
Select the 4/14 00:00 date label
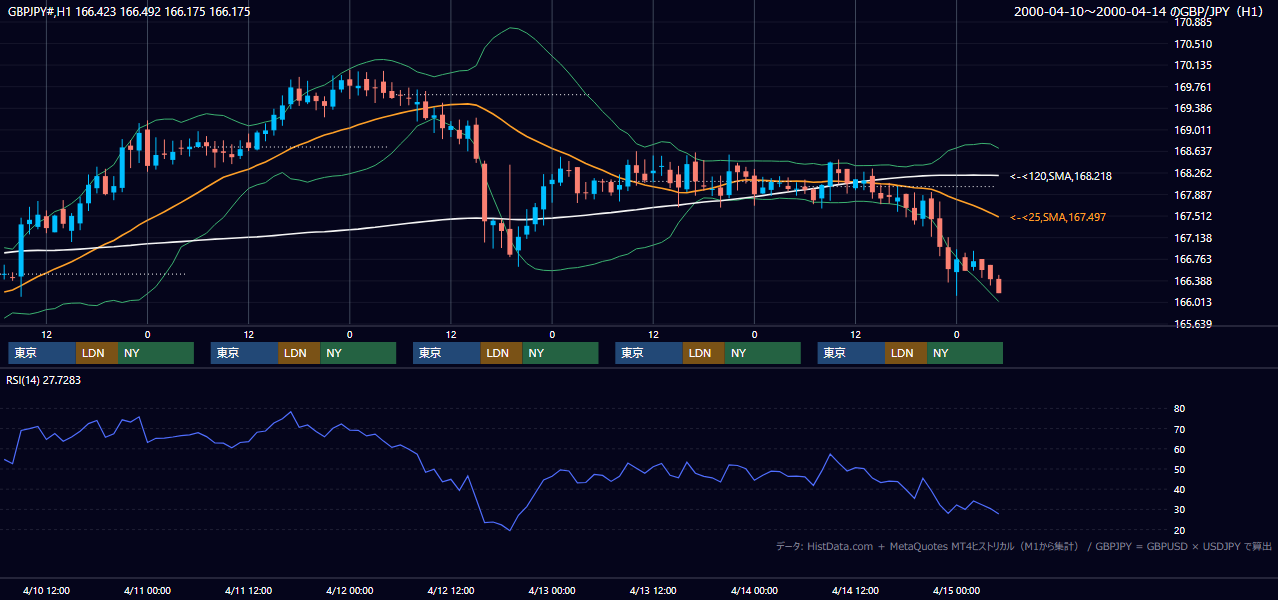[x=754, y=590]
